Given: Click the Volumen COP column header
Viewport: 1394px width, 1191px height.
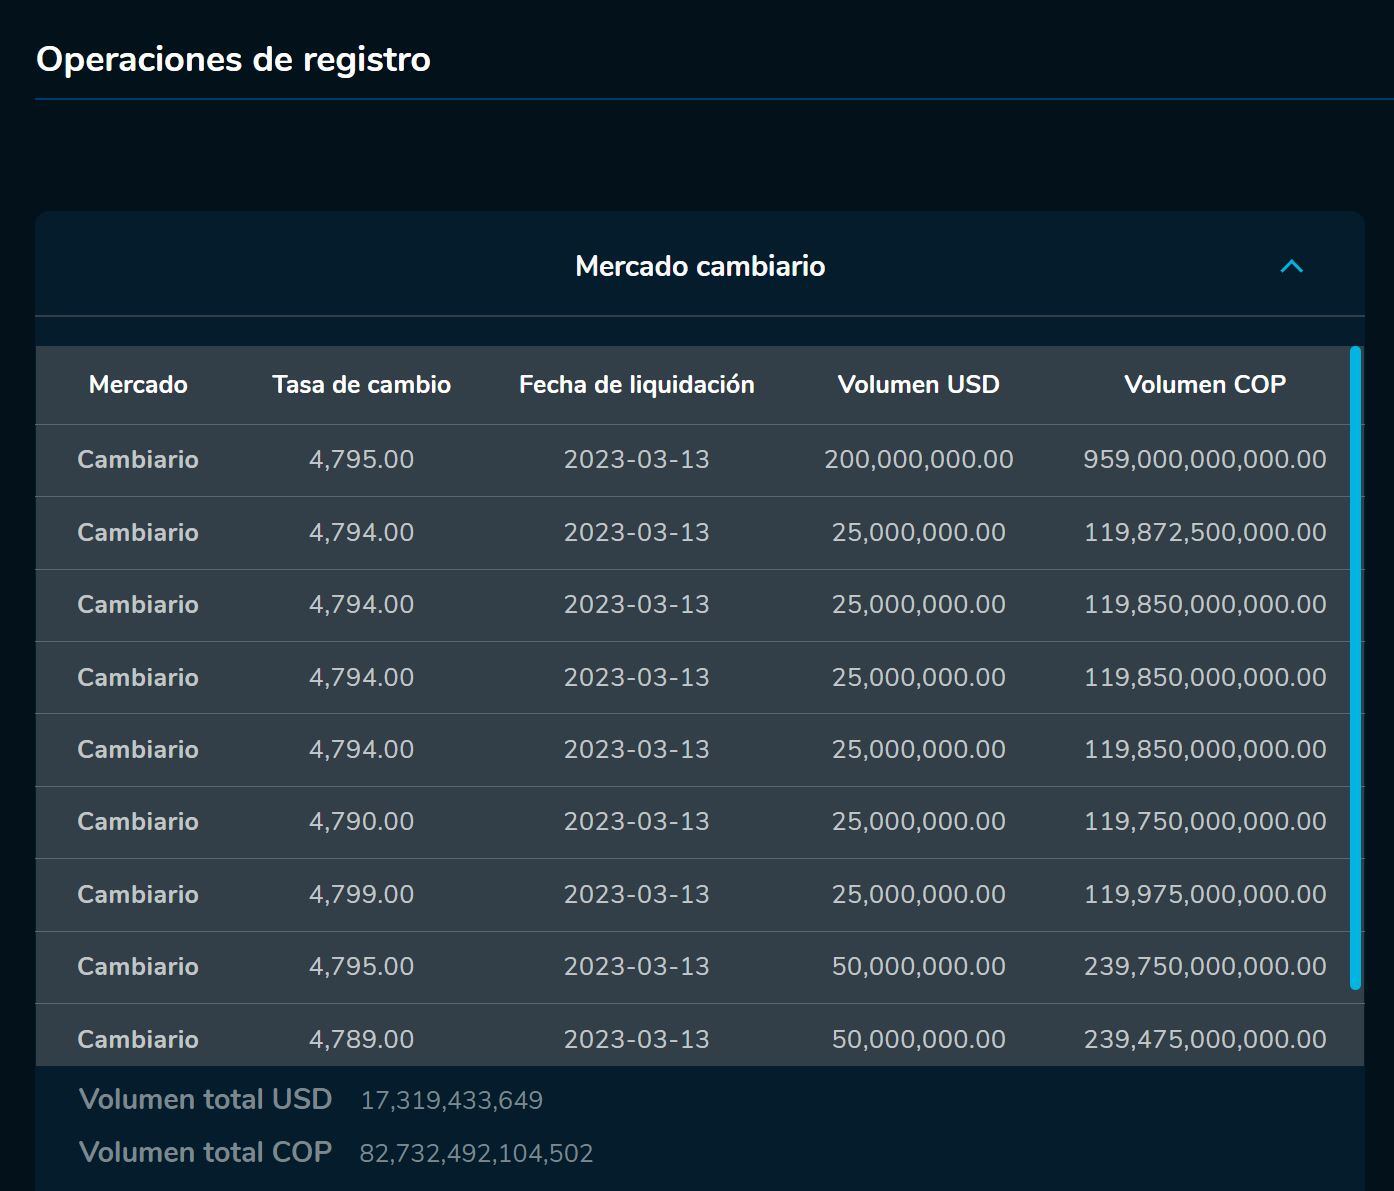Looking at the screenshot, I should (1204, 385).
